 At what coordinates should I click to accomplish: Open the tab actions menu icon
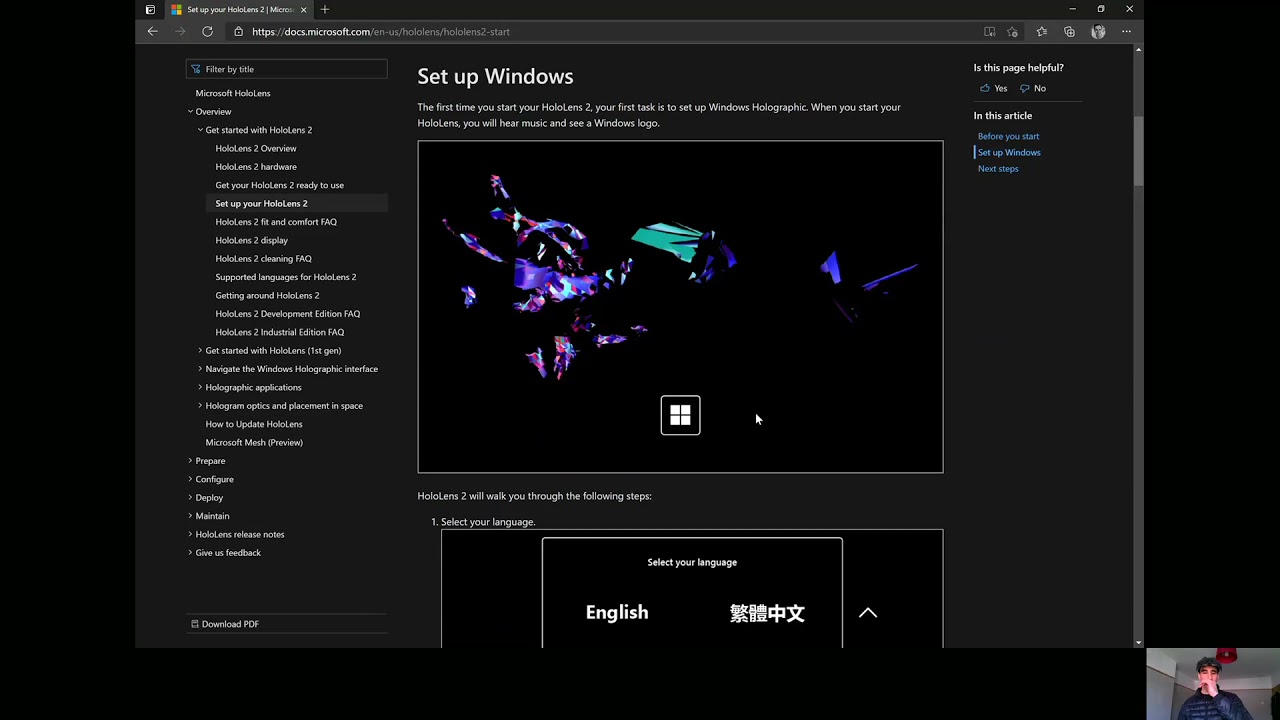[150, 9]
